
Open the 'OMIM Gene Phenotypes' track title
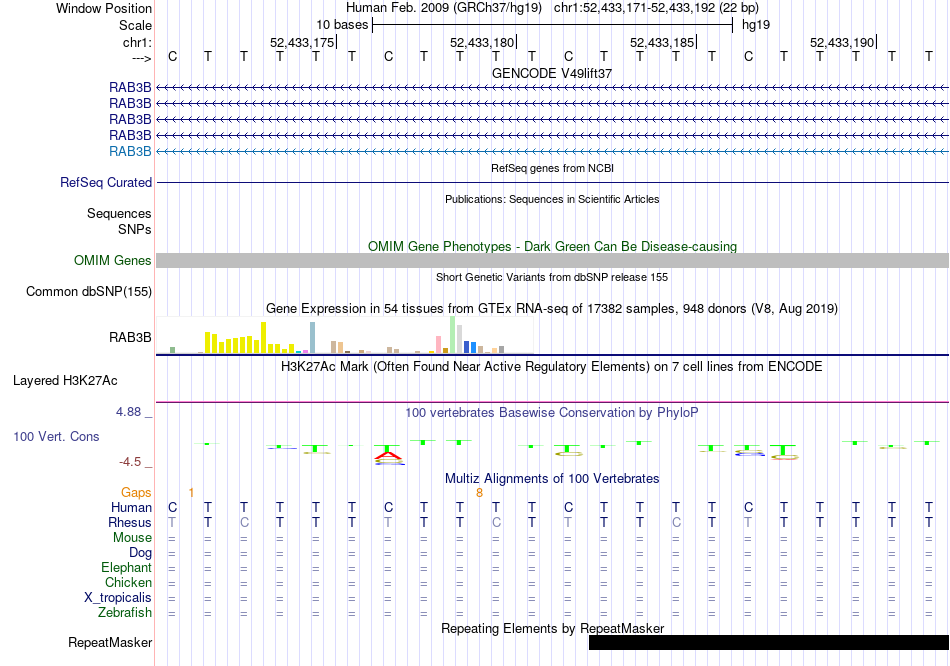tap(552, 247)
